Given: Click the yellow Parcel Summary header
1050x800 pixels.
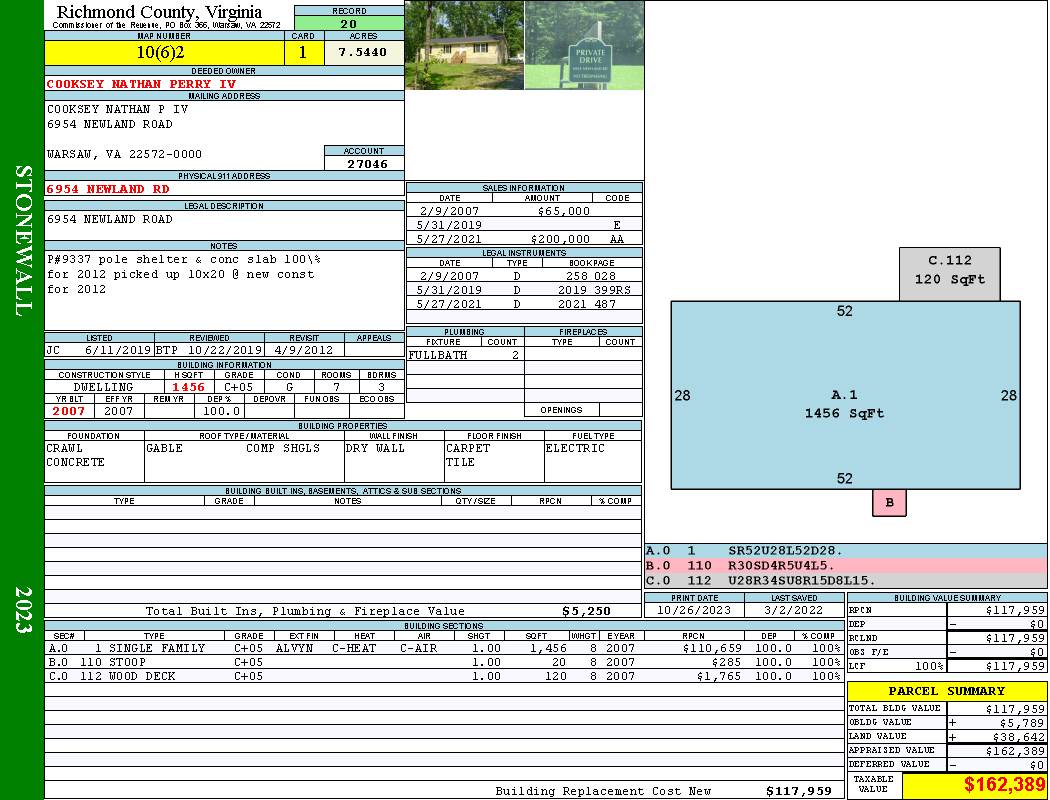Looking at the screenshot, I should coord(946,691).
